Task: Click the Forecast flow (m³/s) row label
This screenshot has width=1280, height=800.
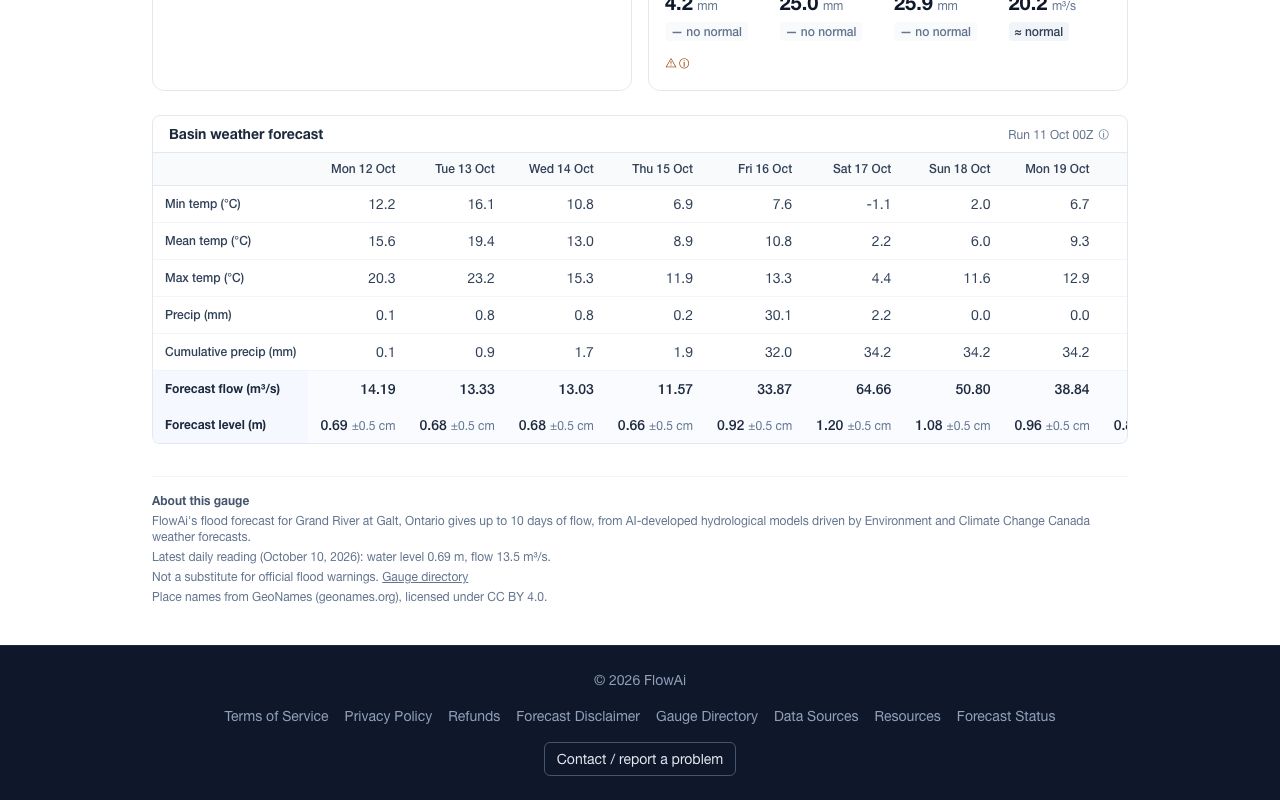Action: point(222,389)
